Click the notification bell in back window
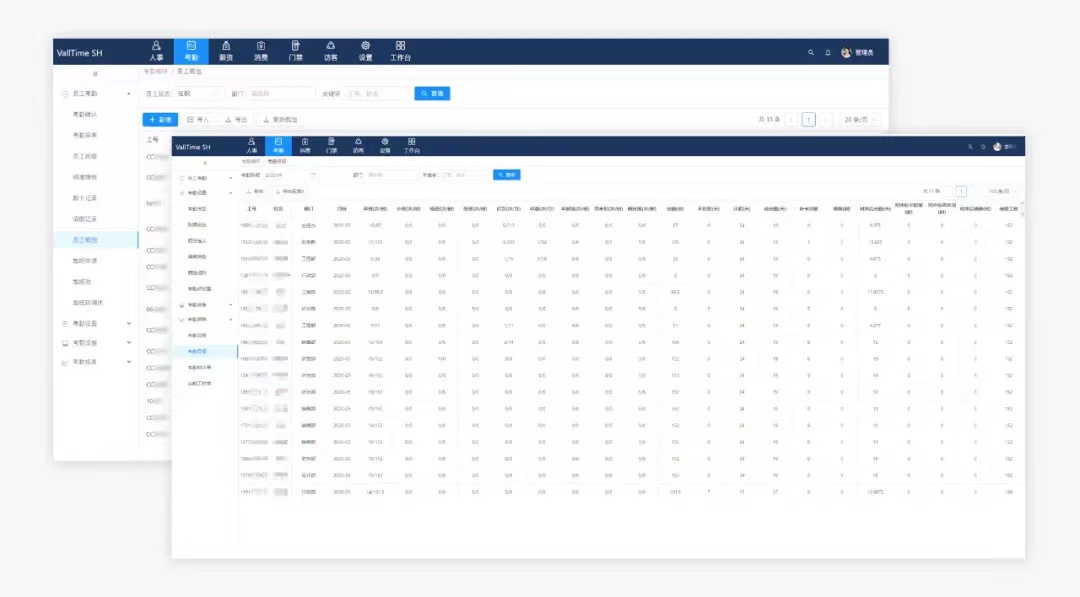Image resolution: width=1080 pixels, height=597 pixels. click(827, 52)
